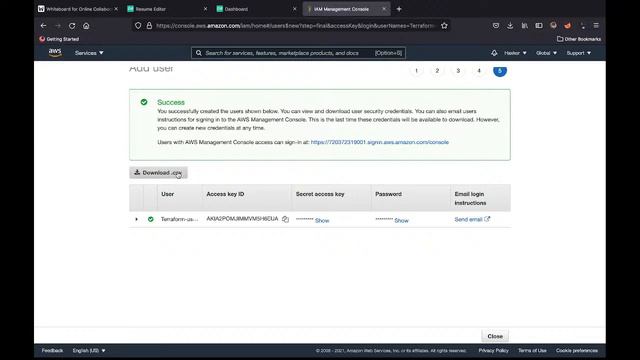Expand the Terraform user row details
Image resolution: width=640 pixels, height=360 pixels.
tap(136, 219)
